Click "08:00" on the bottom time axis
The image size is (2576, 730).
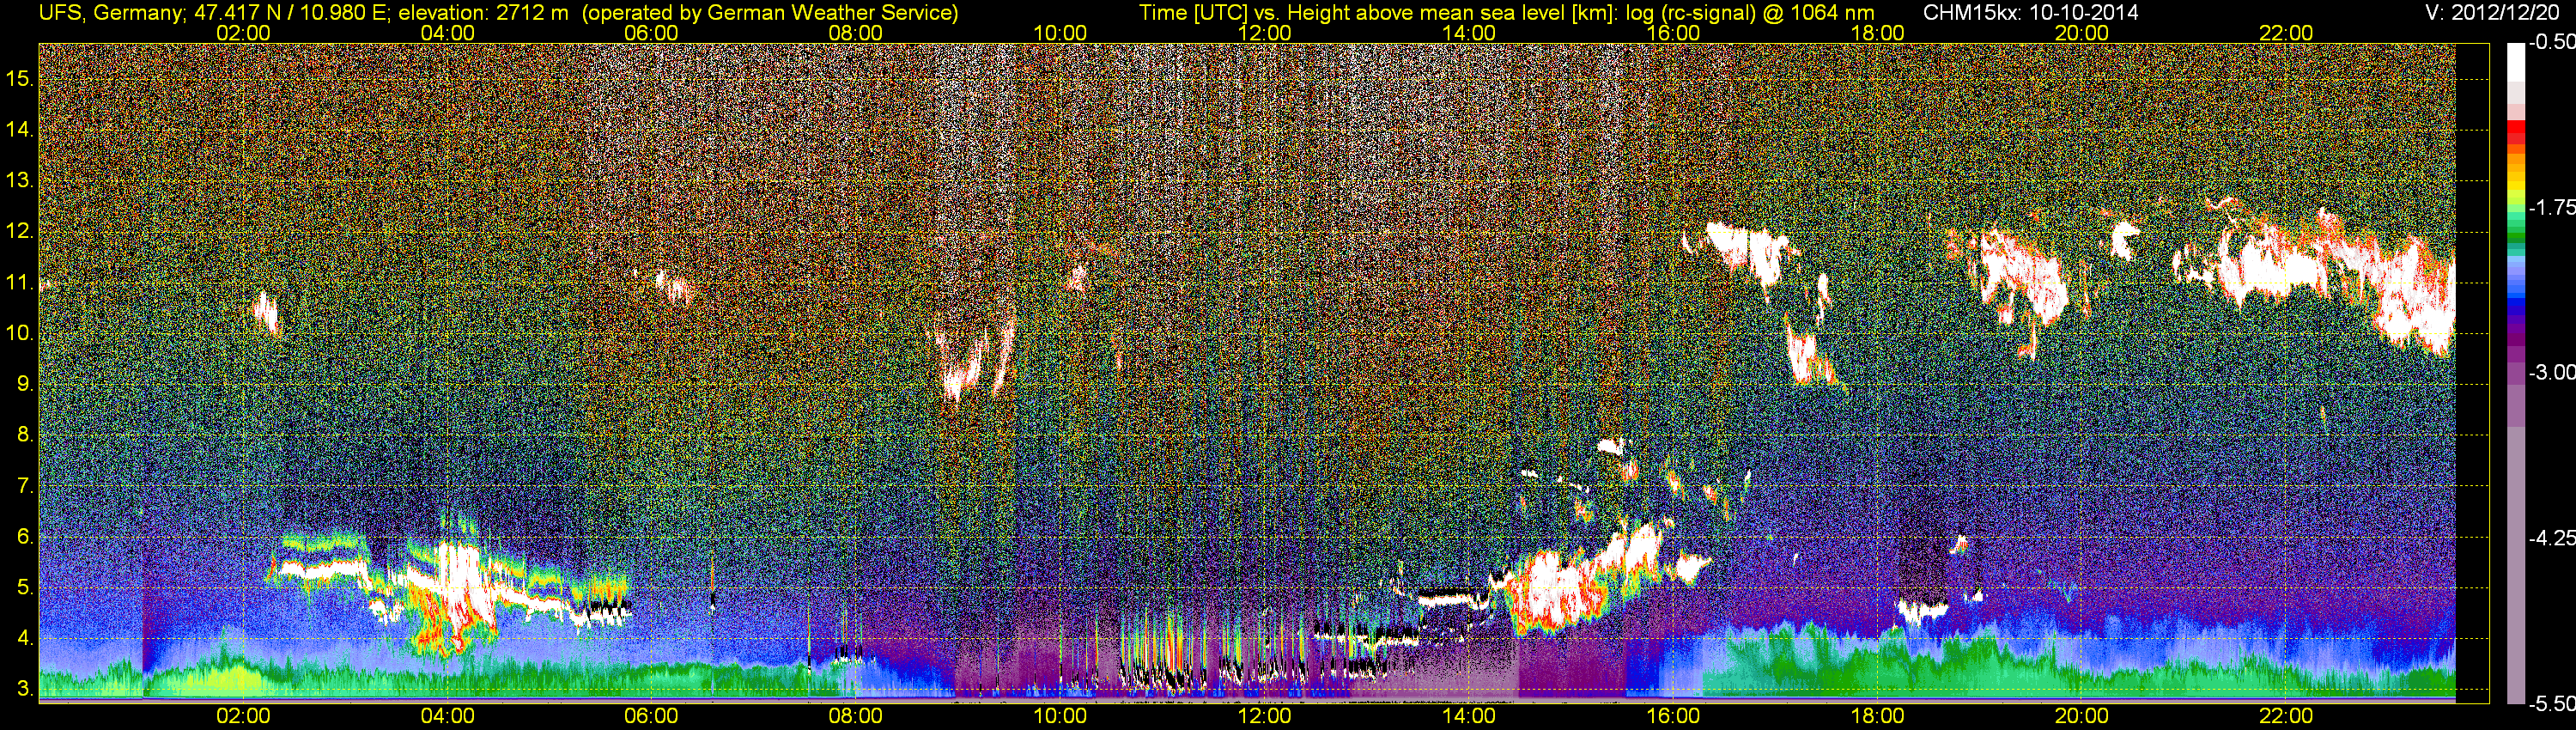(x=856, y=716)
